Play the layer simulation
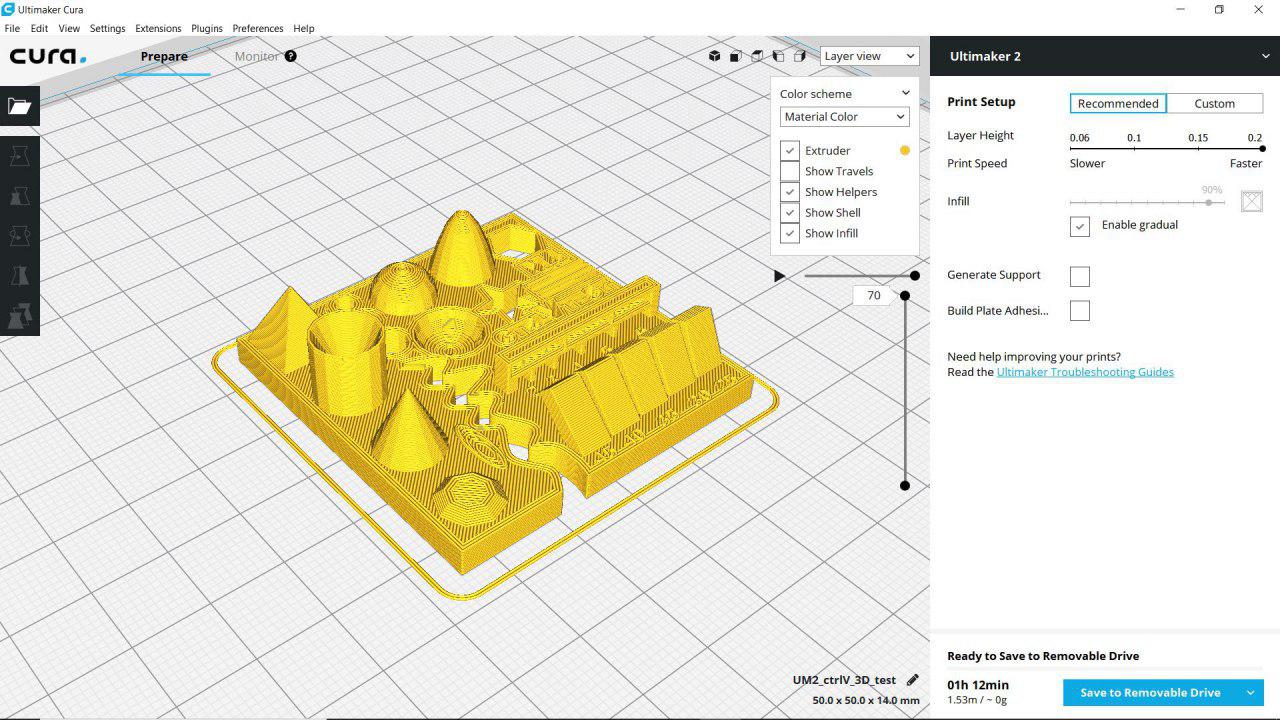The height and width of the screenshot is (720, 1280). [780, 275]
